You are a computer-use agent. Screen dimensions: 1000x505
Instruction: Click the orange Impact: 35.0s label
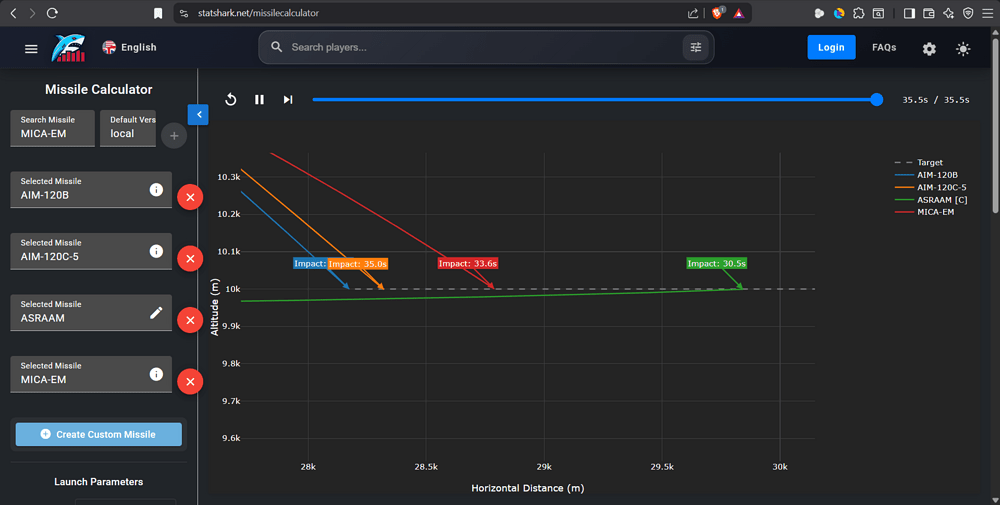tap(357, 264)
